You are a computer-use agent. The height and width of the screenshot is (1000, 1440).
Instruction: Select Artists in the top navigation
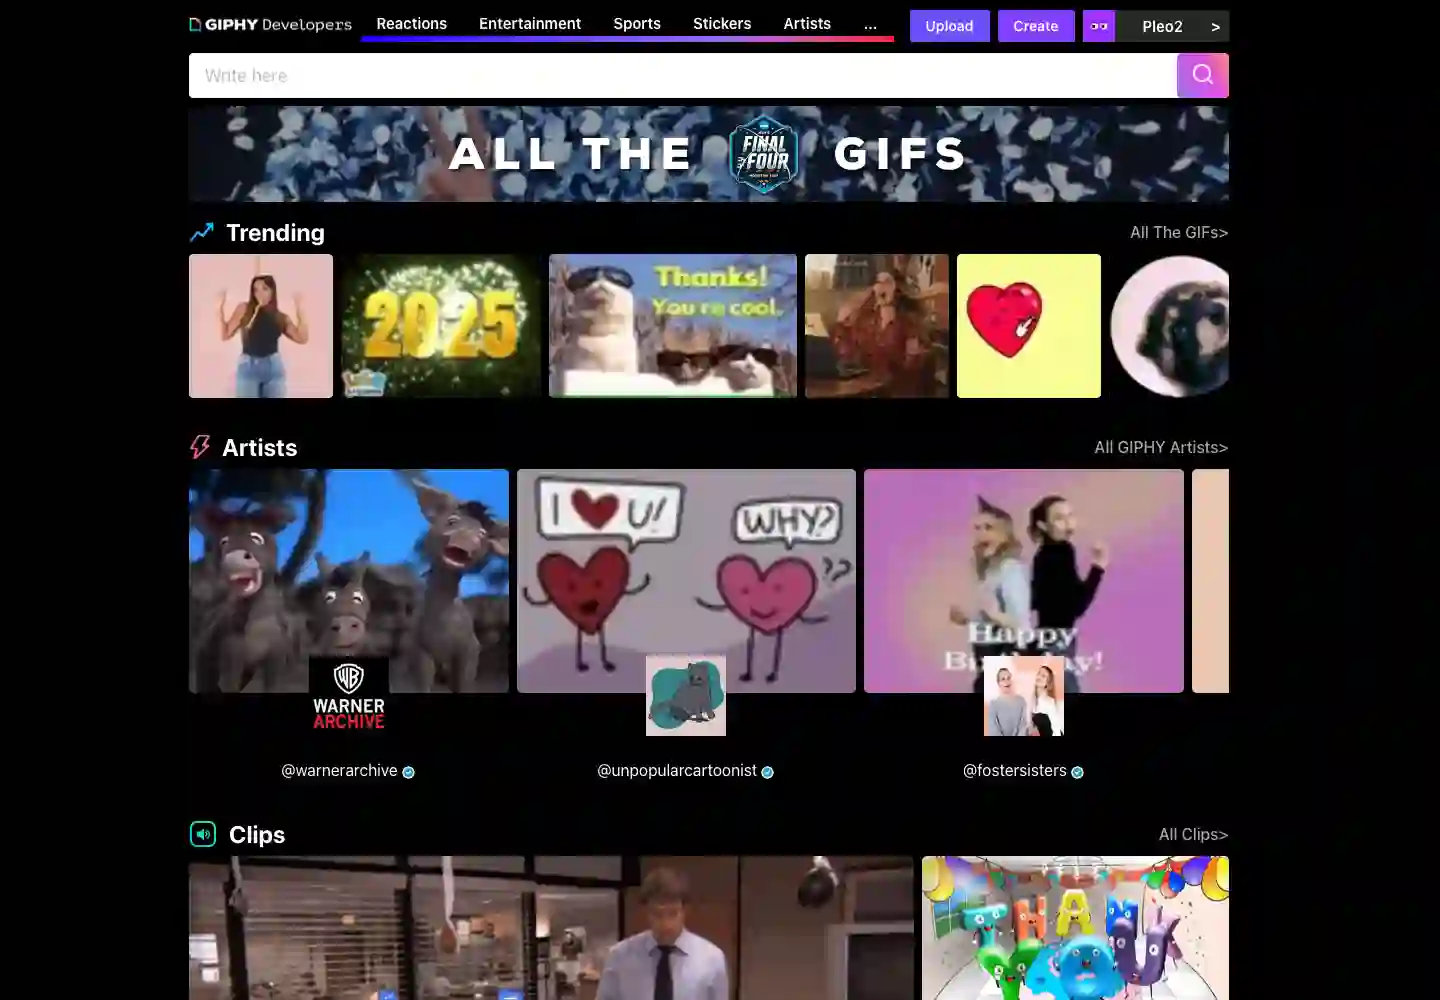coord(807,24)
